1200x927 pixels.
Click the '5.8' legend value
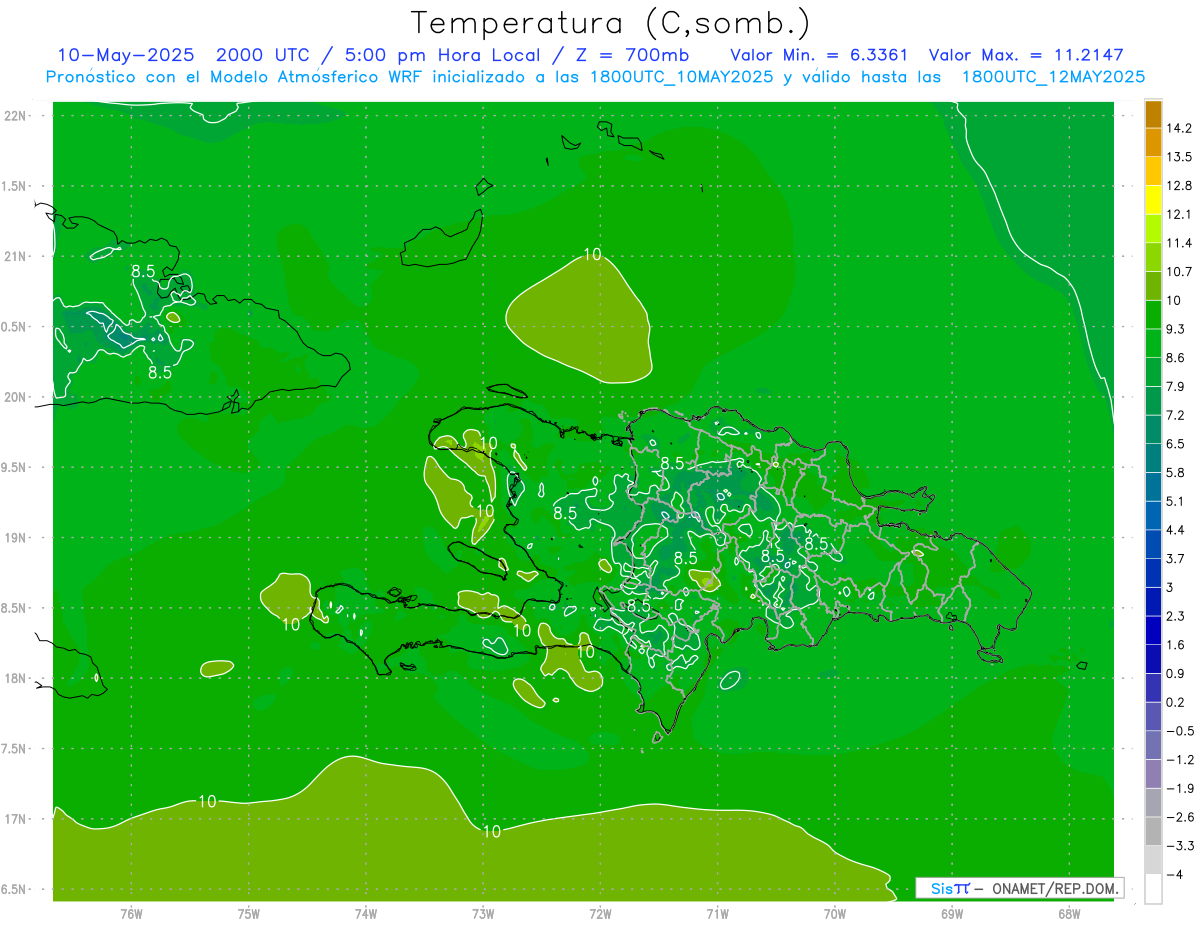coord(1177,473)
